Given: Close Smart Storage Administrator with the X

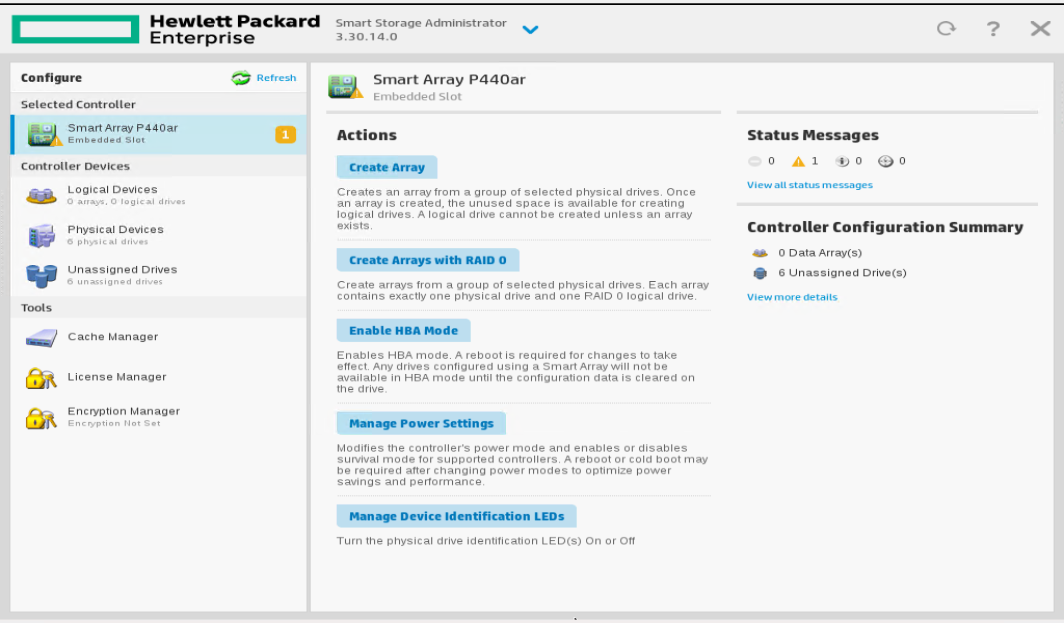Looking at the screenshot, I should click(x=1040, y=29).
